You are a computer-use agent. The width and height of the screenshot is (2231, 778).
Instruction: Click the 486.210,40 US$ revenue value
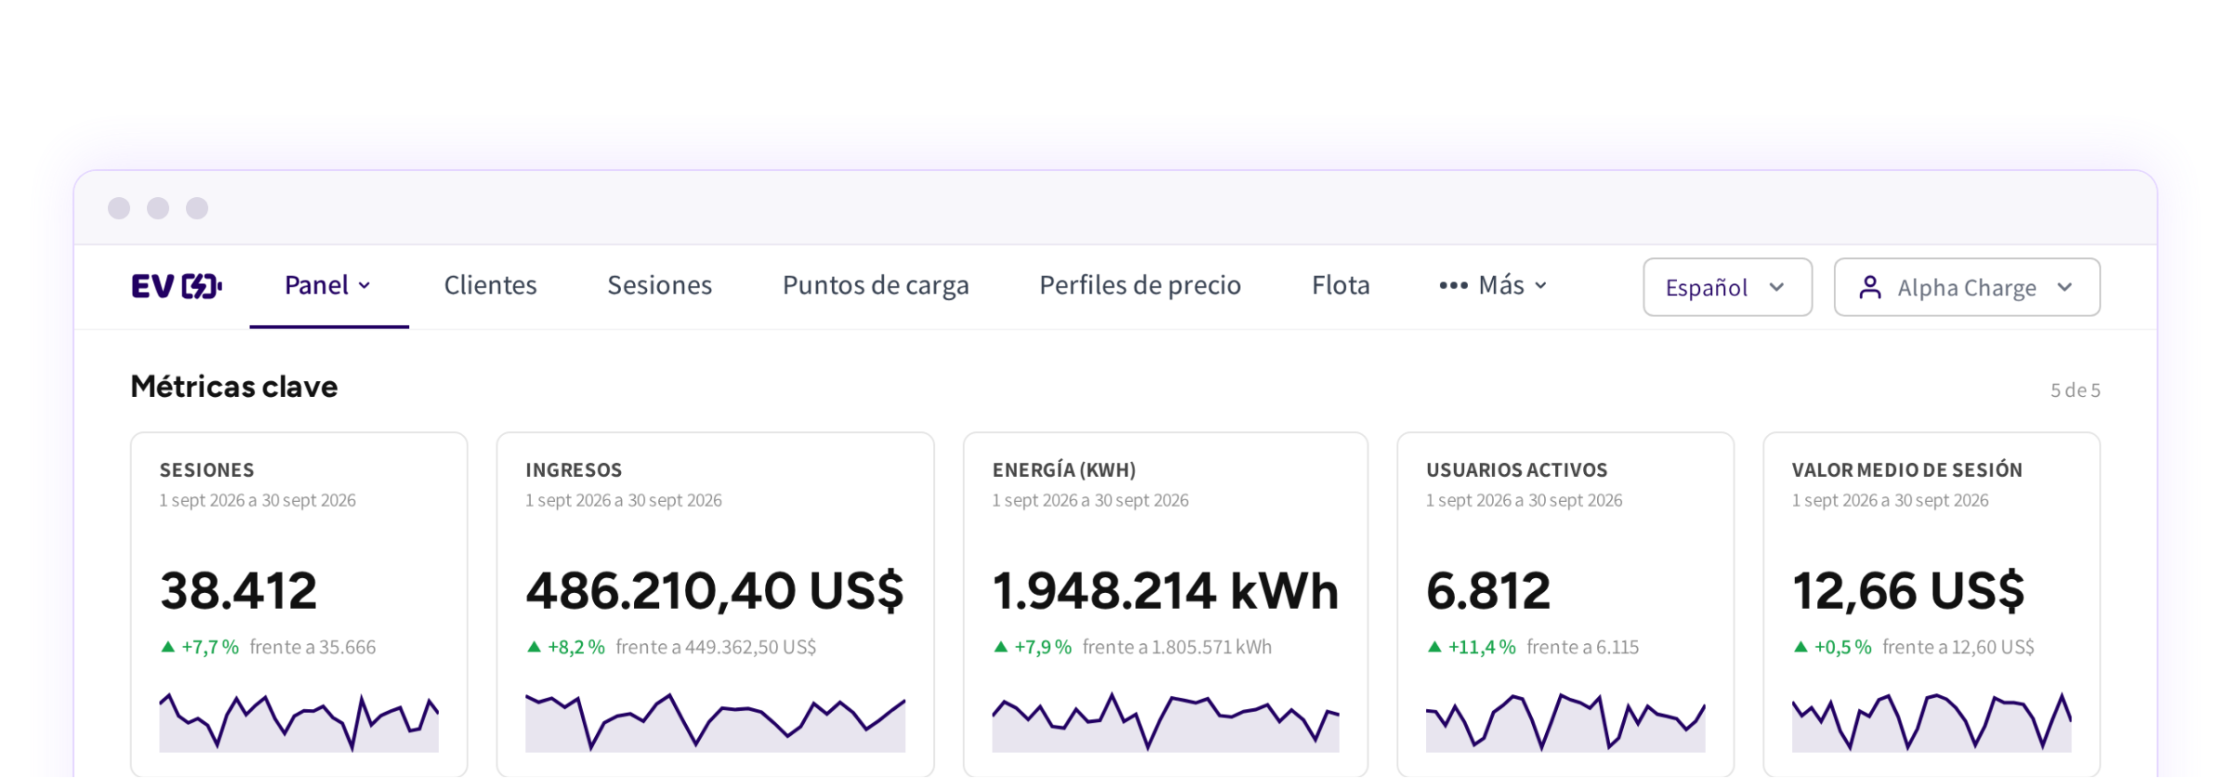(715, 591)
